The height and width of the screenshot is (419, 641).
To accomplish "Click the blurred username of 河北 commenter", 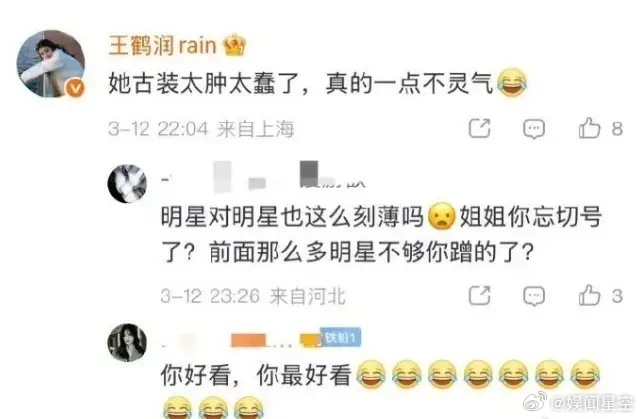I will point(264,177).
